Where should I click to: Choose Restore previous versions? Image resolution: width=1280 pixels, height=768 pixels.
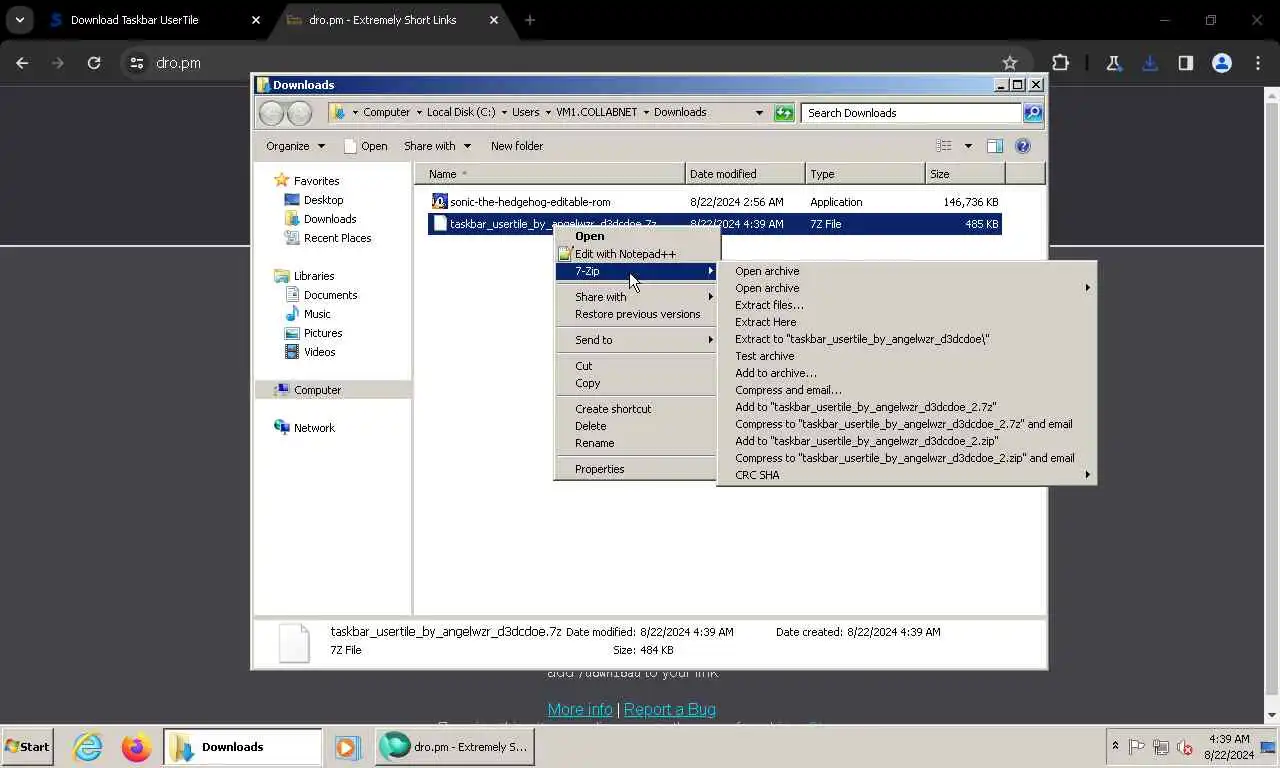(x=636, y=314)
